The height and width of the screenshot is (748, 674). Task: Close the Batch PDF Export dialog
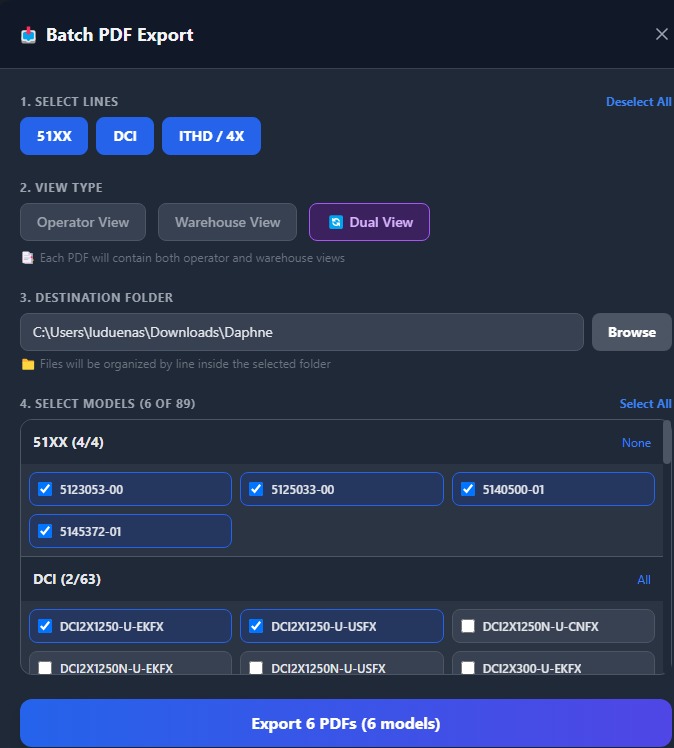point(661,34)
